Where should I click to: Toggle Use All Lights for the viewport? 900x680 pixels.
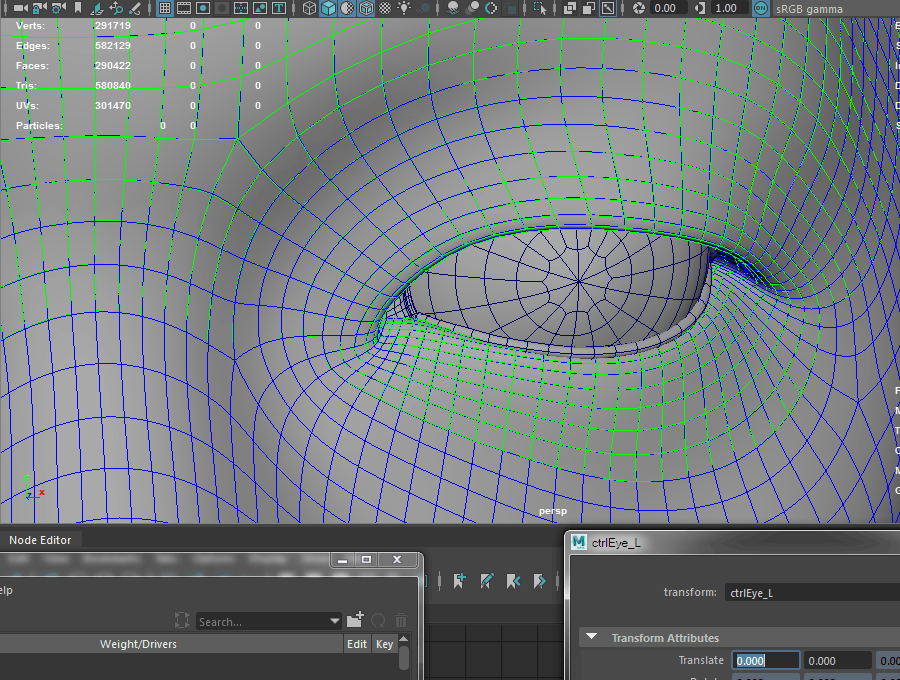(404, 8)
